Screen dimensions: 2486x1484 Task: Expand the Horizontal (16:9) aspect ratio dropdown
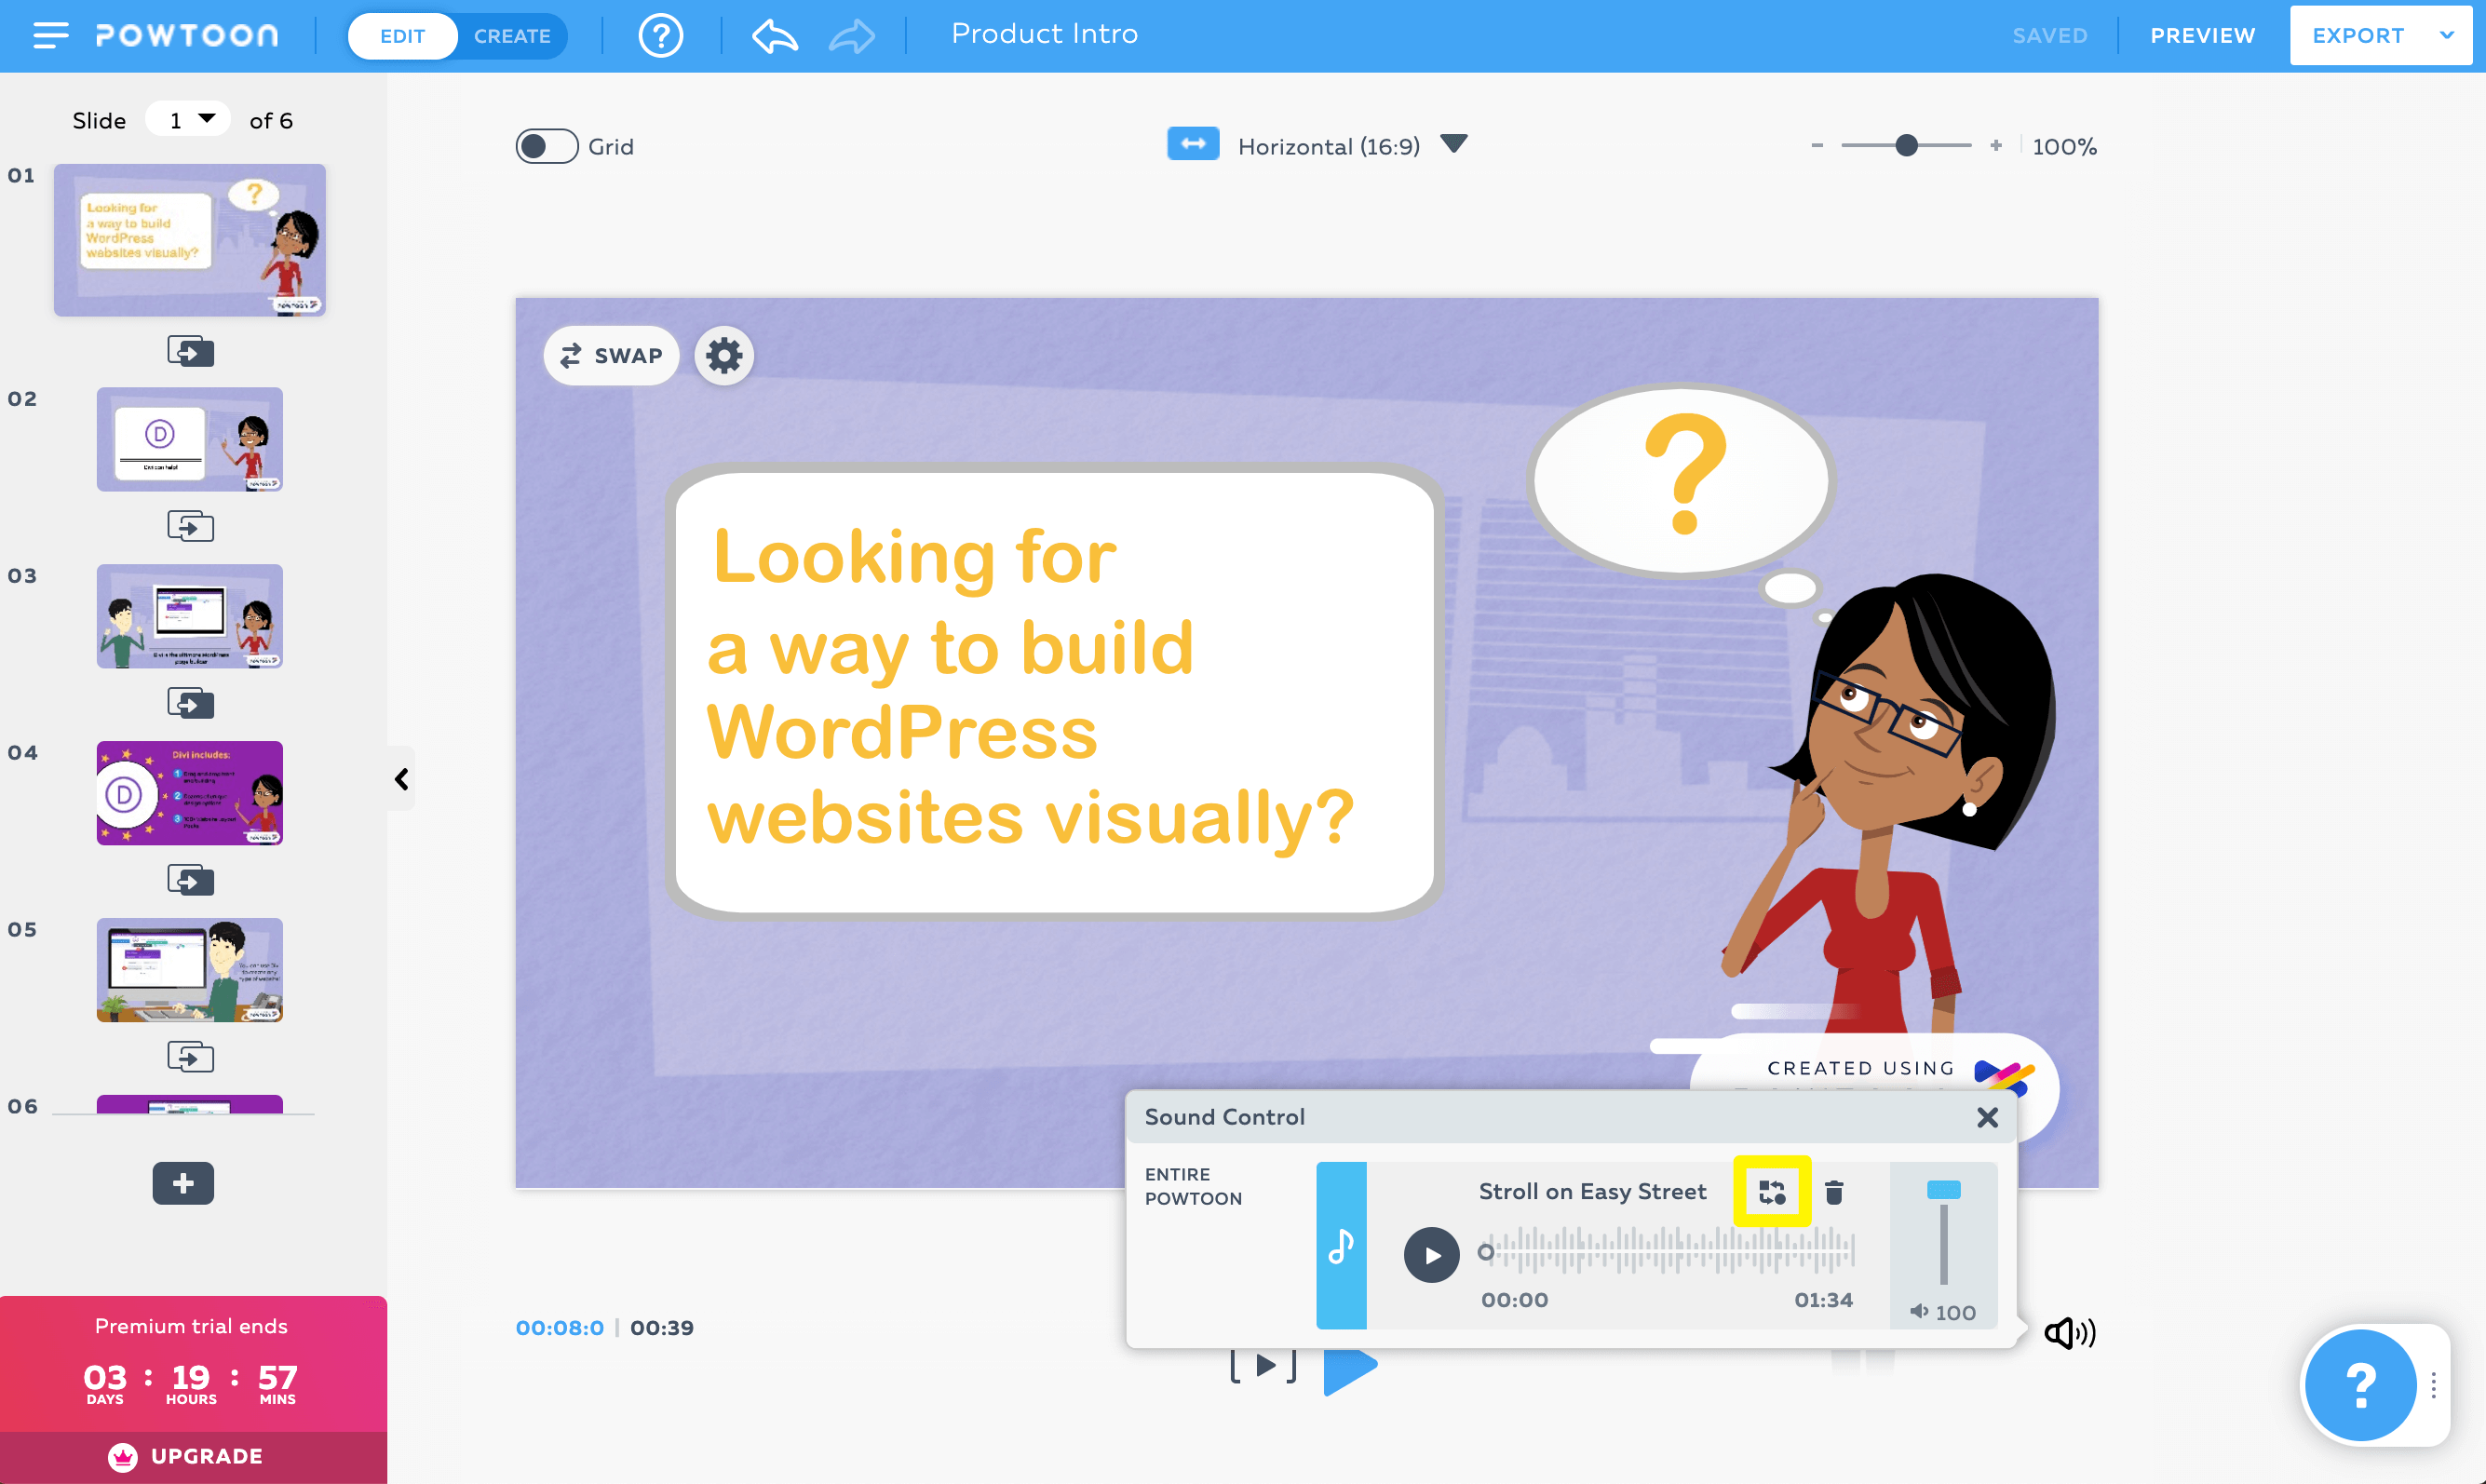pos(1454,145)
